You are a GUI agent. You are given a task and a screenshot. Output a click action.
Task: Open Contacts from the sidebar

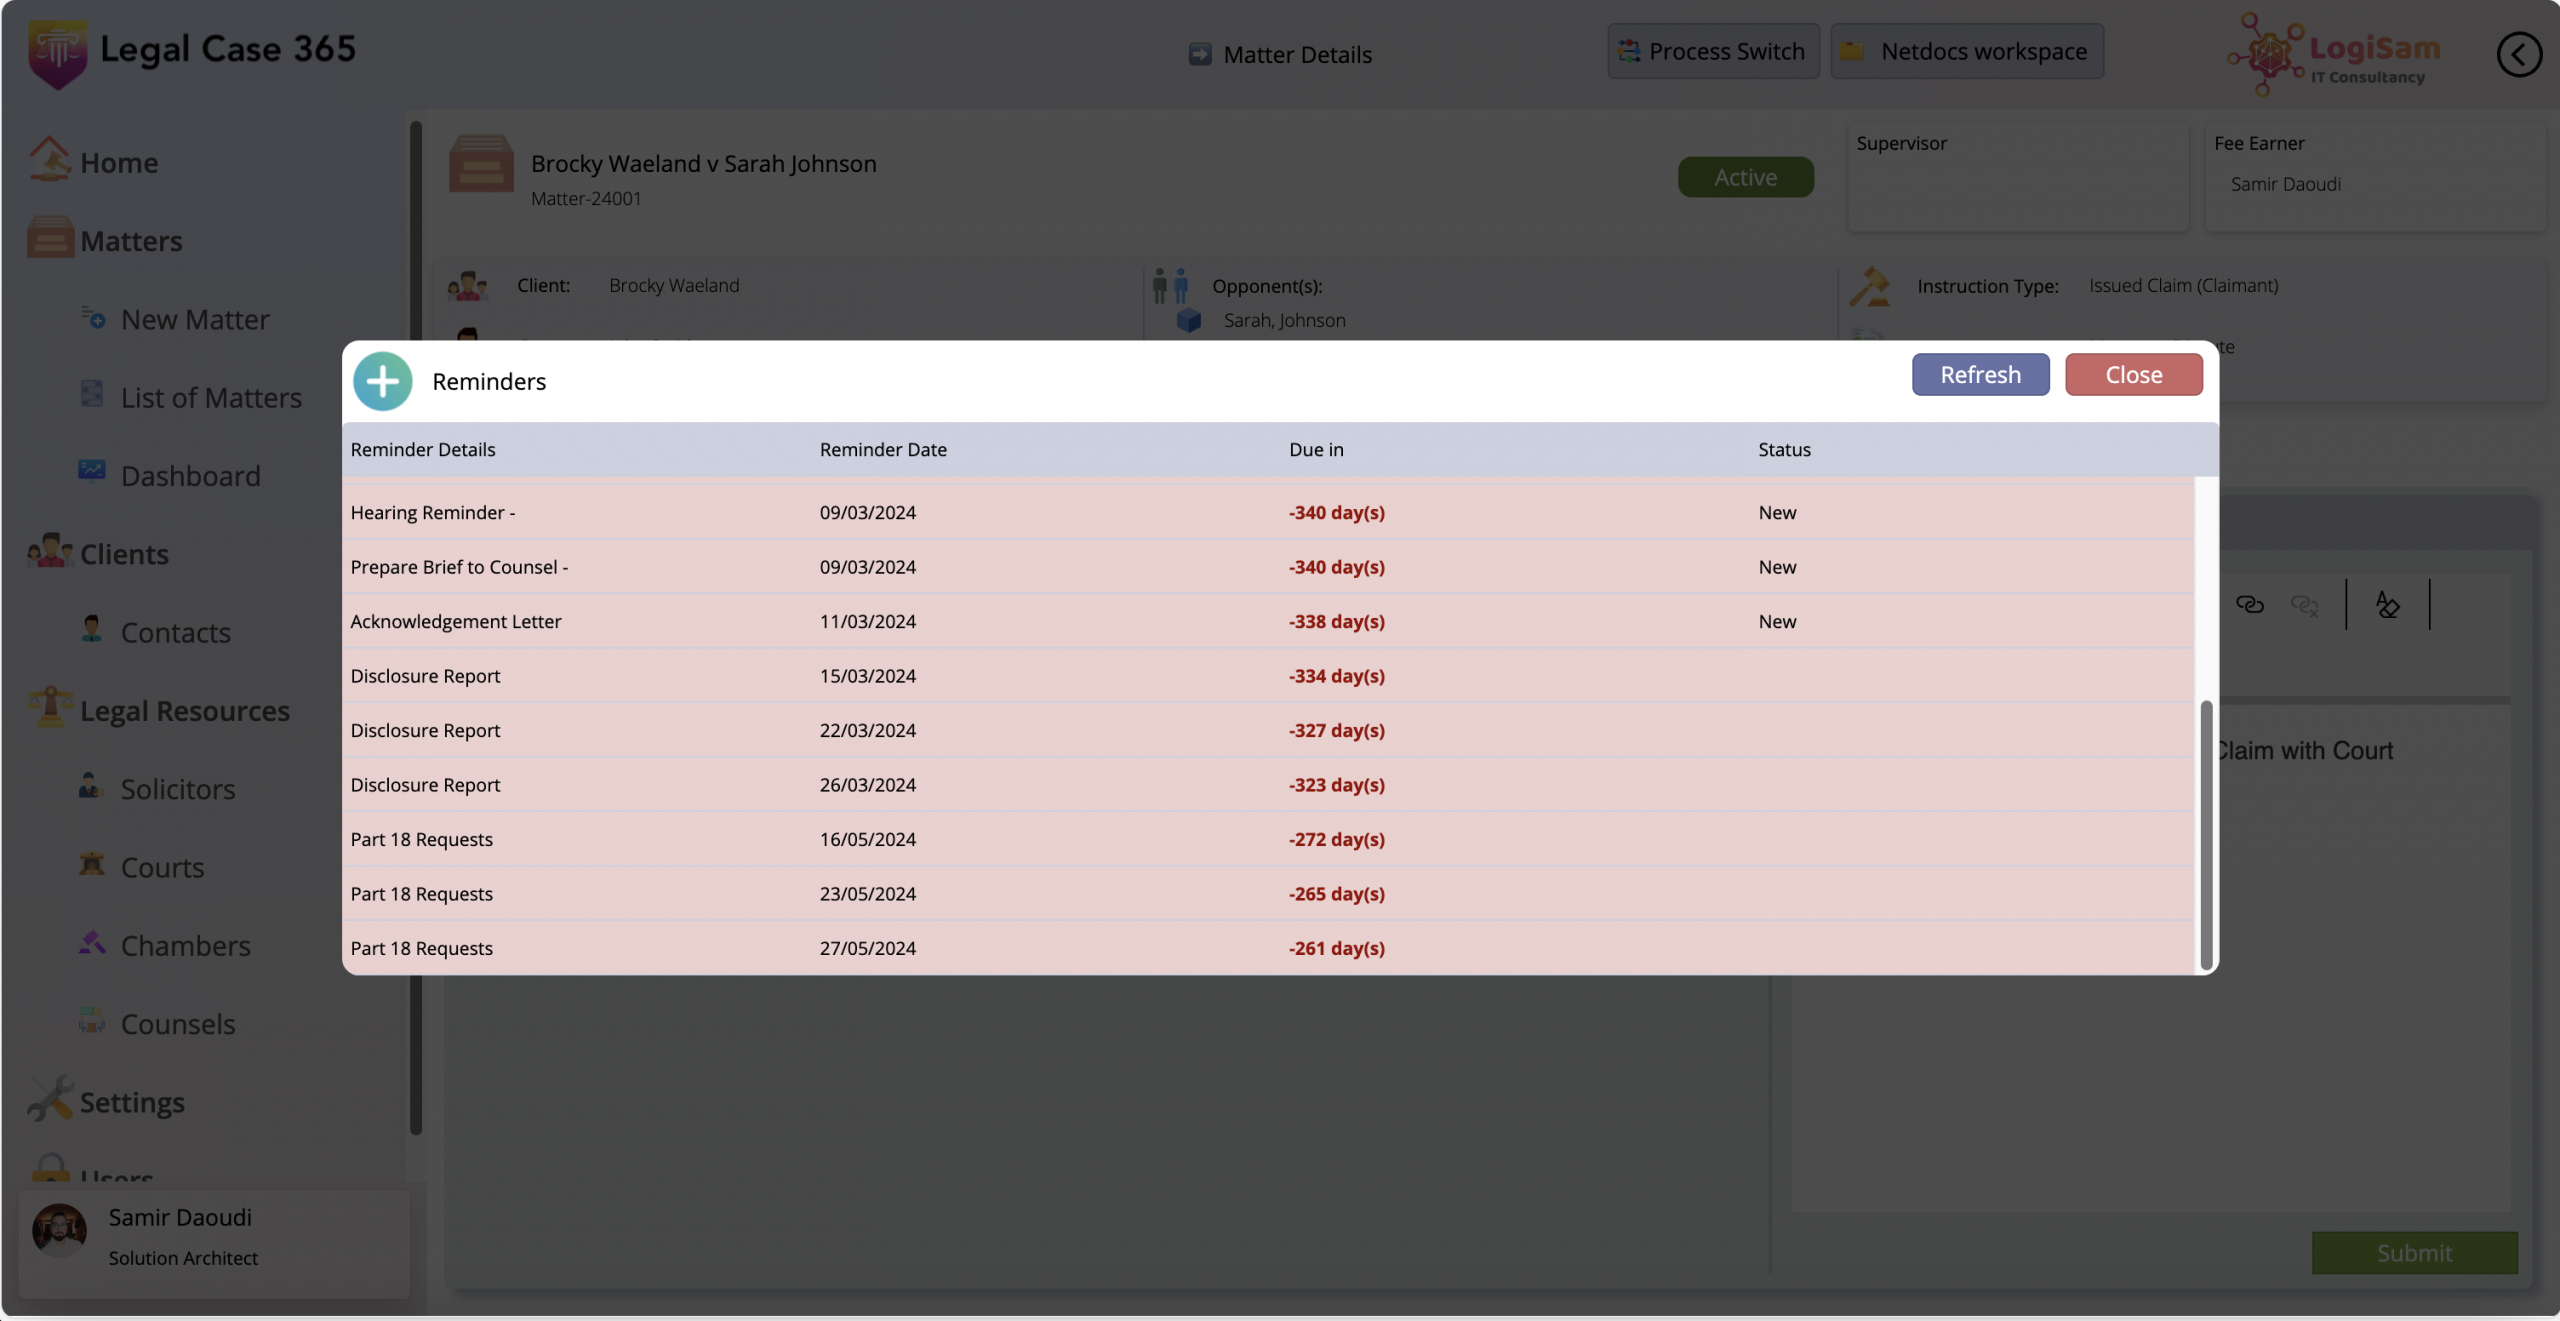coord(175,633)
